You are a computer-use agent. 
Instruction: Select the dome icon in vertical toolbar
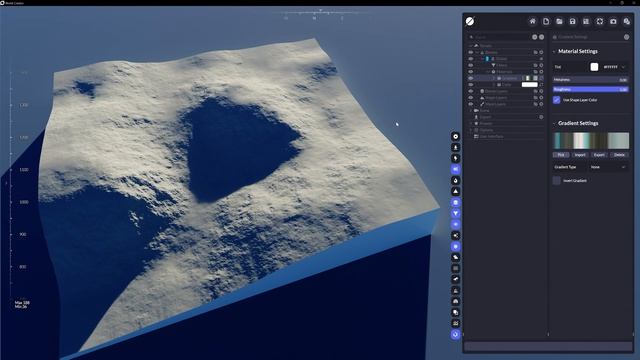pyautogui.click(x=456, y=301)
